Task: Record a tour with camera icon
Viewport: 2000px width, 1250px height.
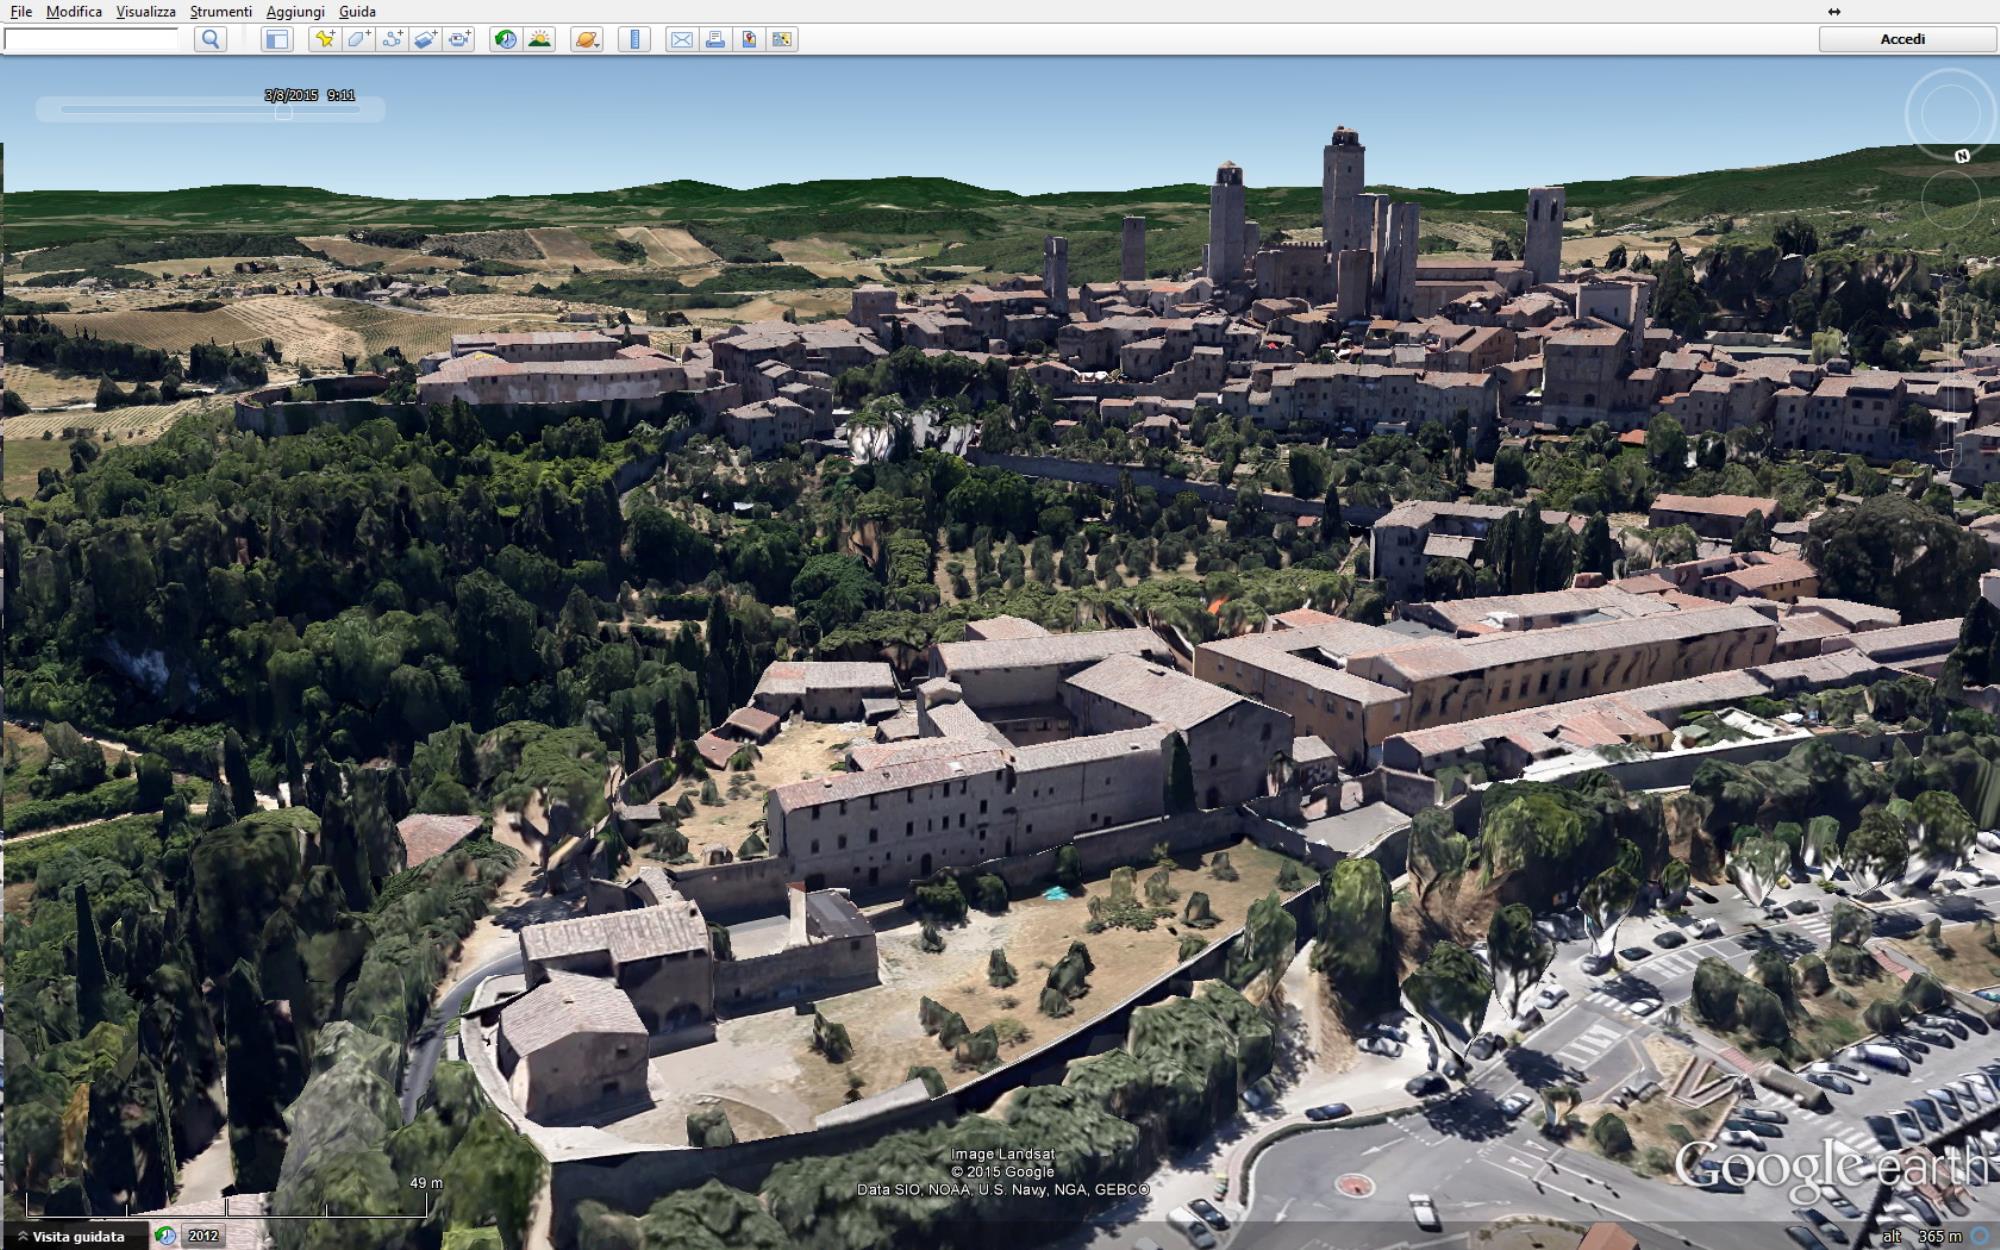Action: point(460,39)
